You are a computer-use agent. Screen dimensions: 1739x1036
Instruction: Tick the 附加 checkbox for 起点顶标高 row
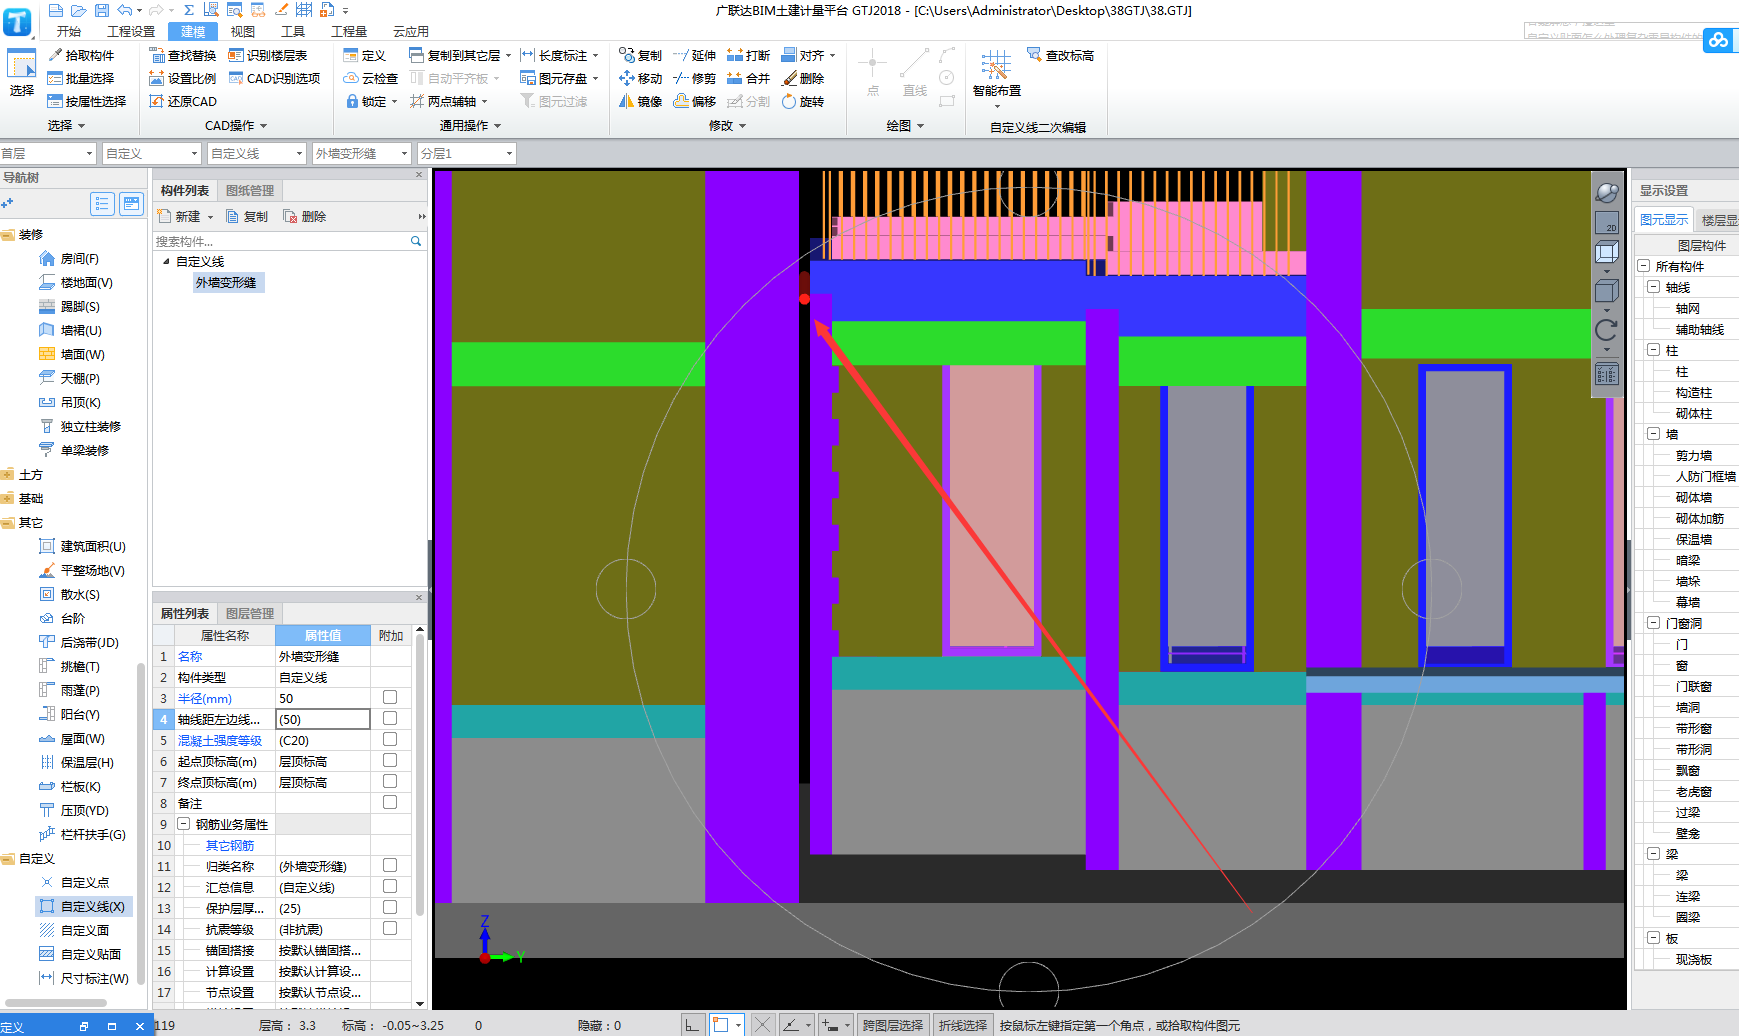tap(390, 760)
